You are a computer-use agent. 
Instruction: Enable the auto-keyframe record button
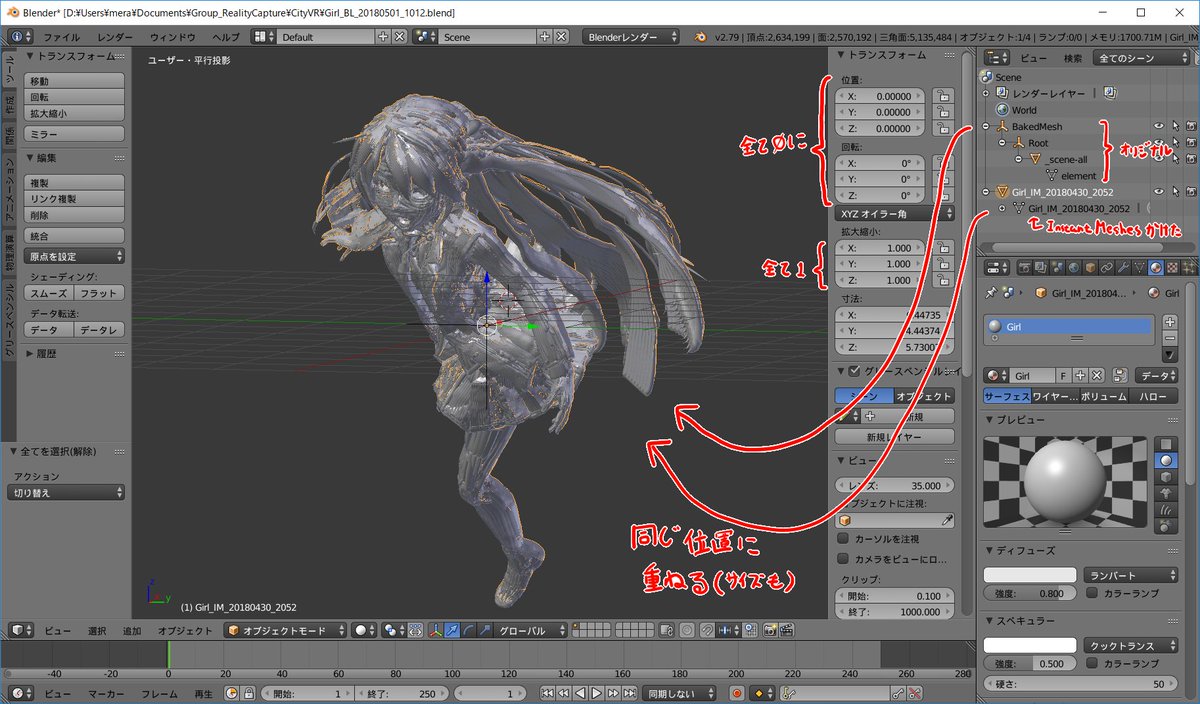tap(736, 693)
